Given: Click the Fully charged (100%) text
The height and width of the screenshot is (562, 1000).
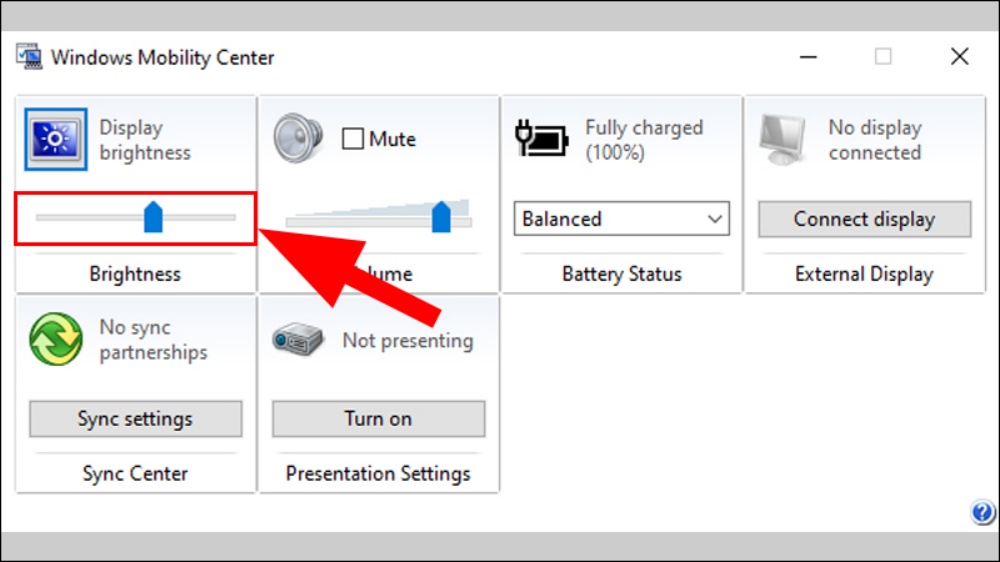Looking at the screenshot, I should click(x=644, y=140).
